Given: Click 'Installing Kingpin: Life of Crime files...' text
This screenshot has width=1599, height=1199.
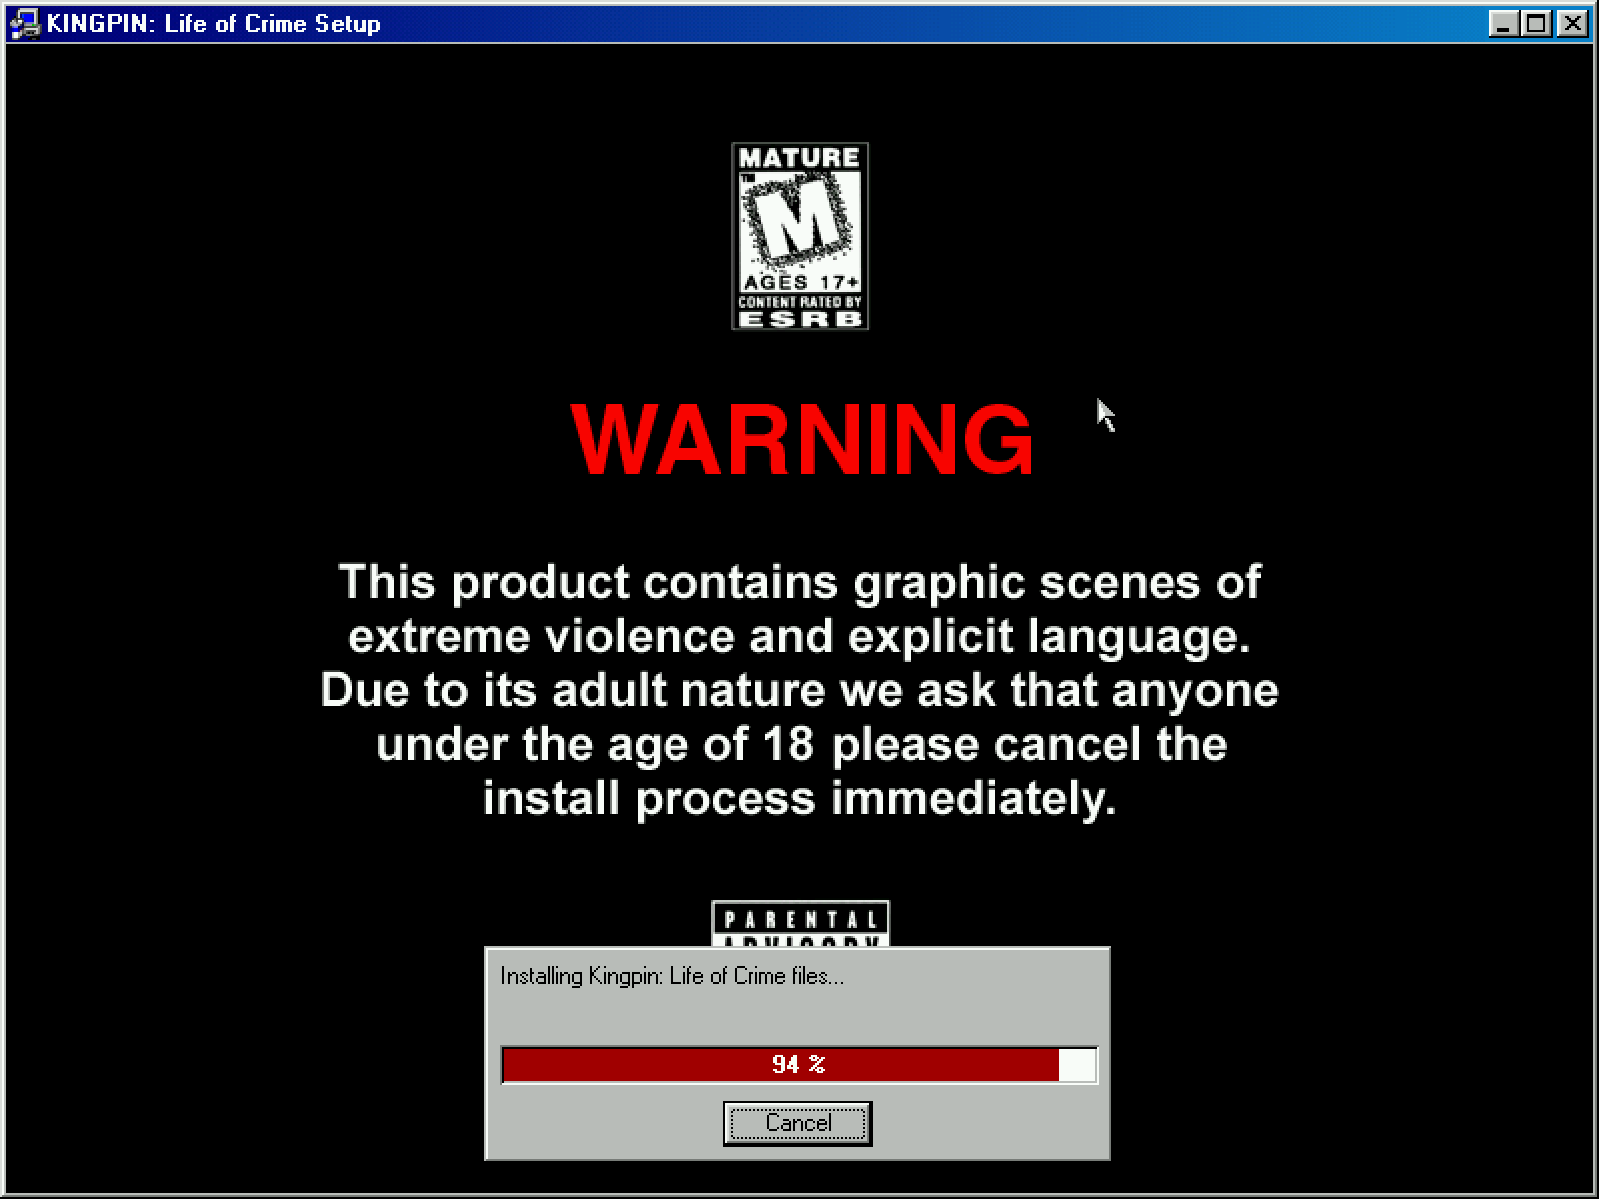Looking at the screenshot, I should [672, 976].
